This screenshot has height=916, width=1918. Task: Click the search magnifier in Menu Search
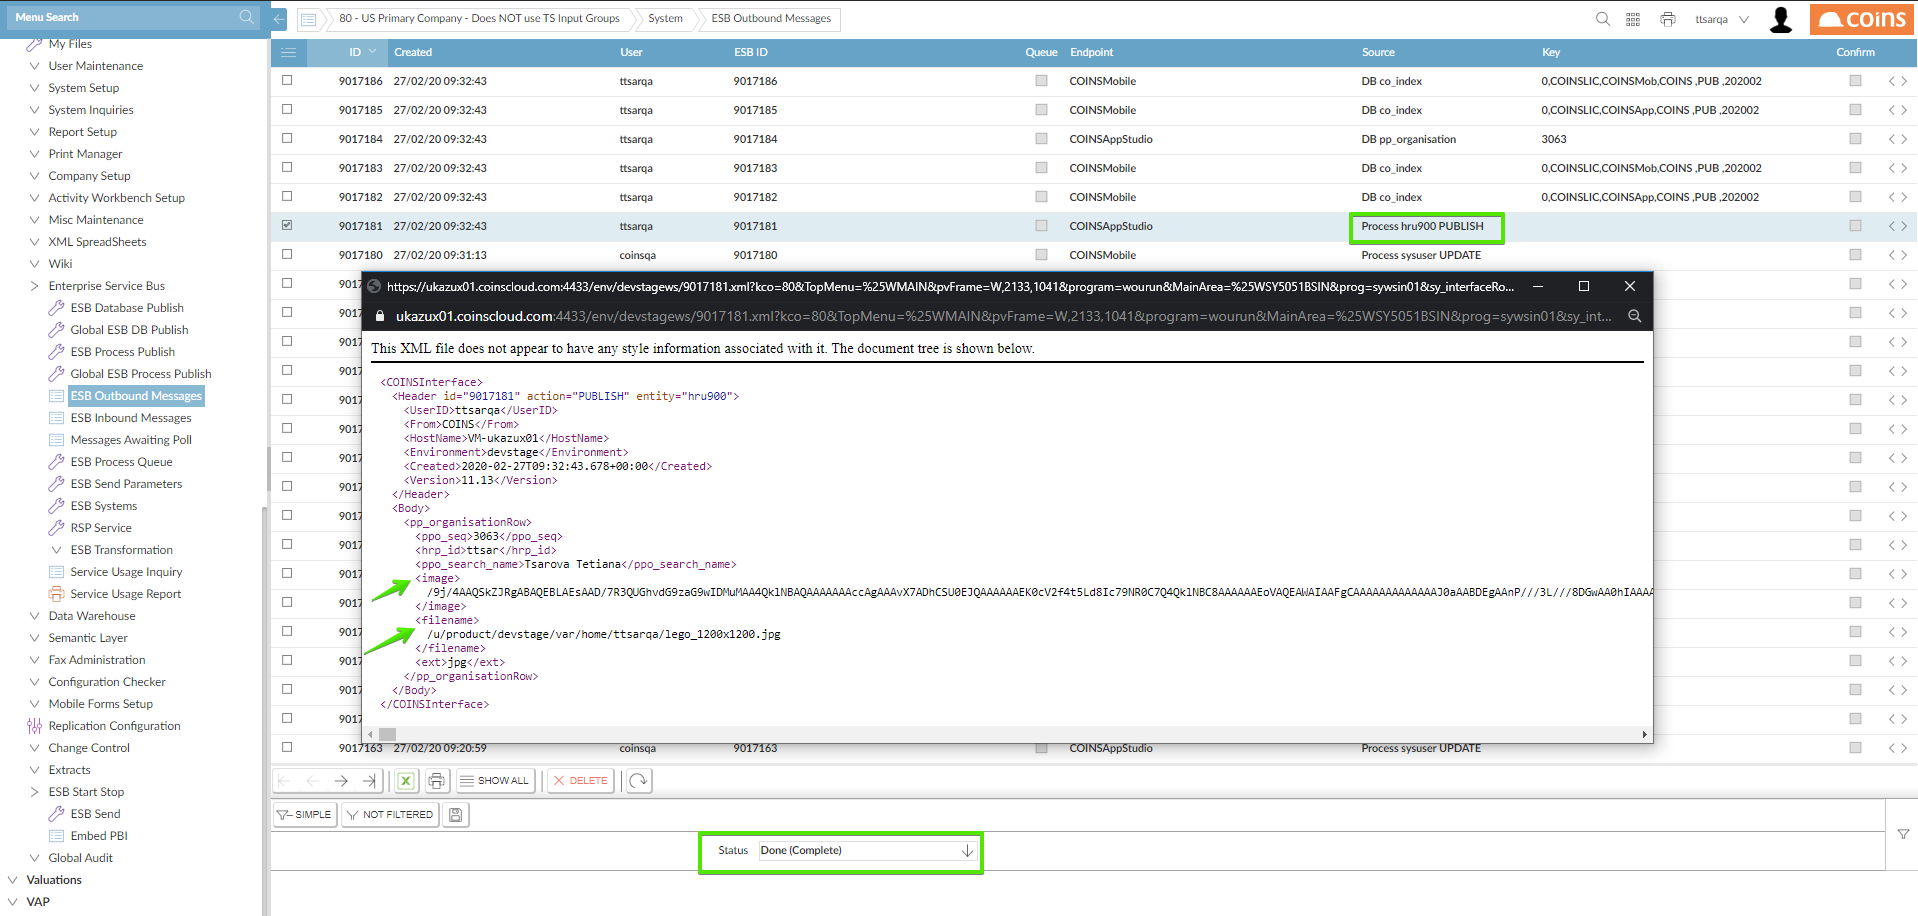coord(246,17)
